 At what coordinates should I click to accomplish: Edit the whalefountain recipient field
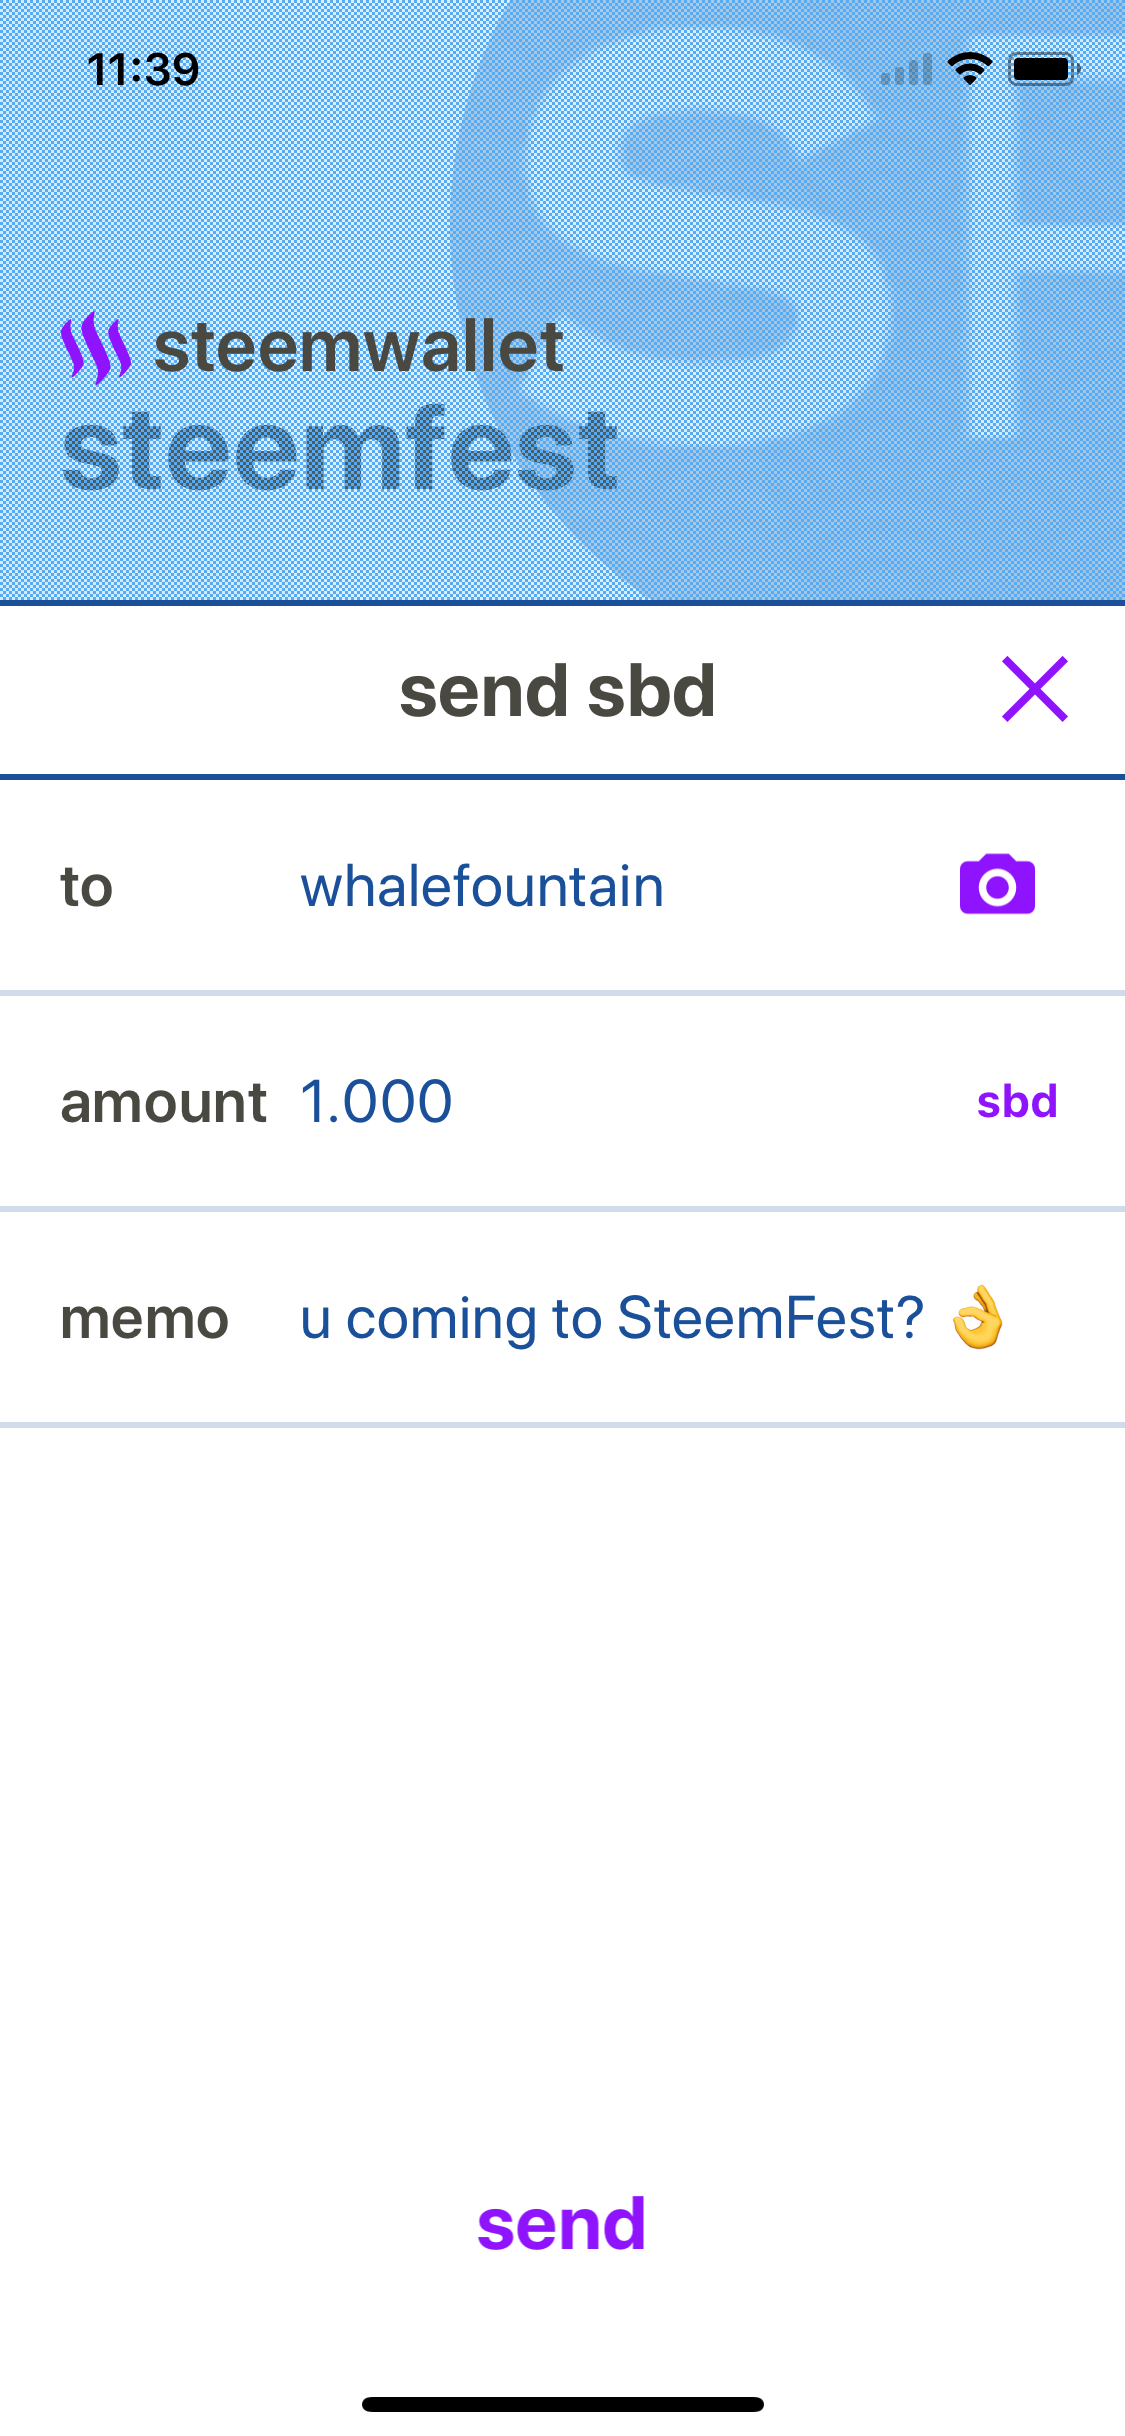(482, 887)
